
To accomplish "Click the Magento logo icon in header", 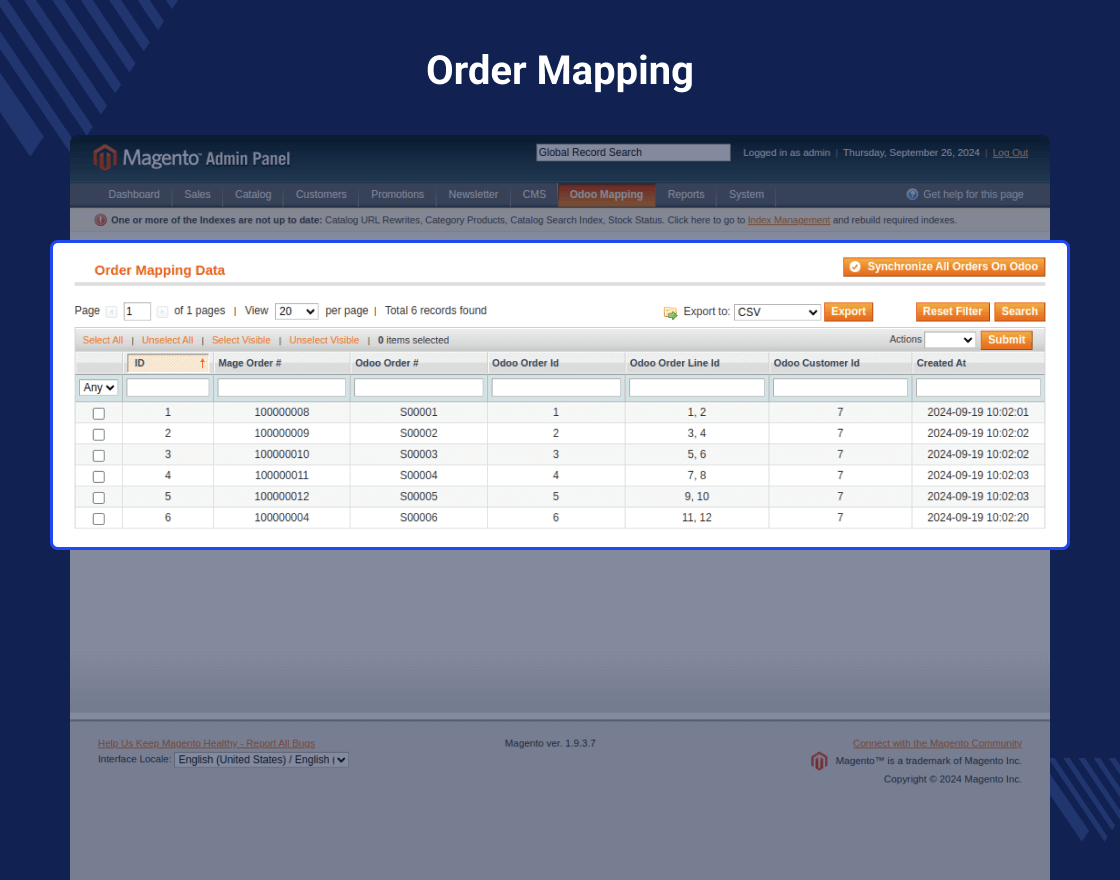I will 104,157.
